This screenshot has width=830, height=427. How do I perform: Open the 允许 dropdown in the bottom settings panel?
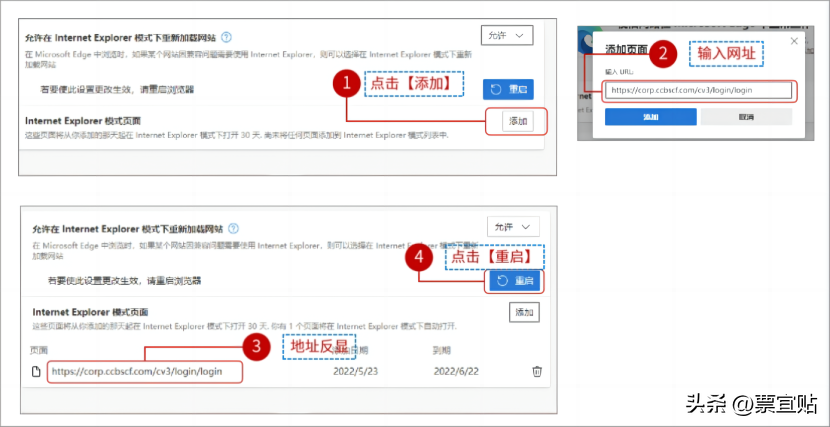[x=513, y=226]
